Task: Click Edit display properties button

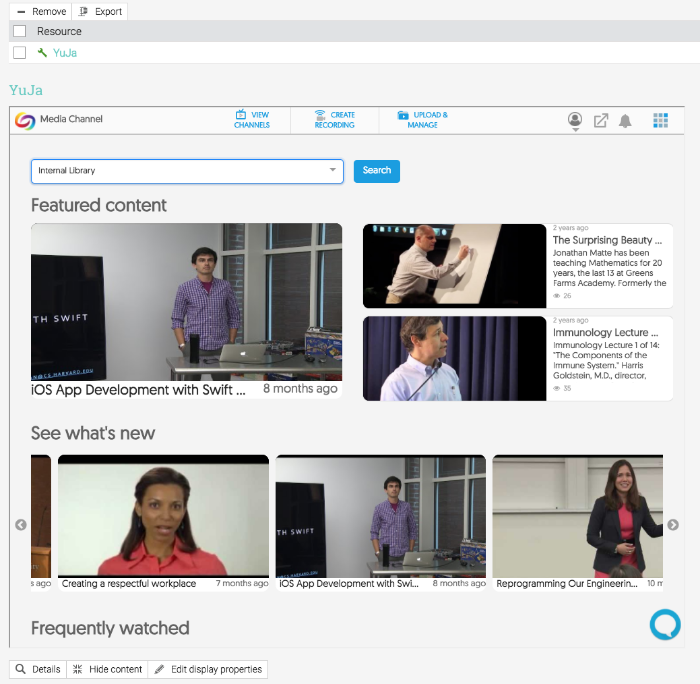Action: point(208,669)
